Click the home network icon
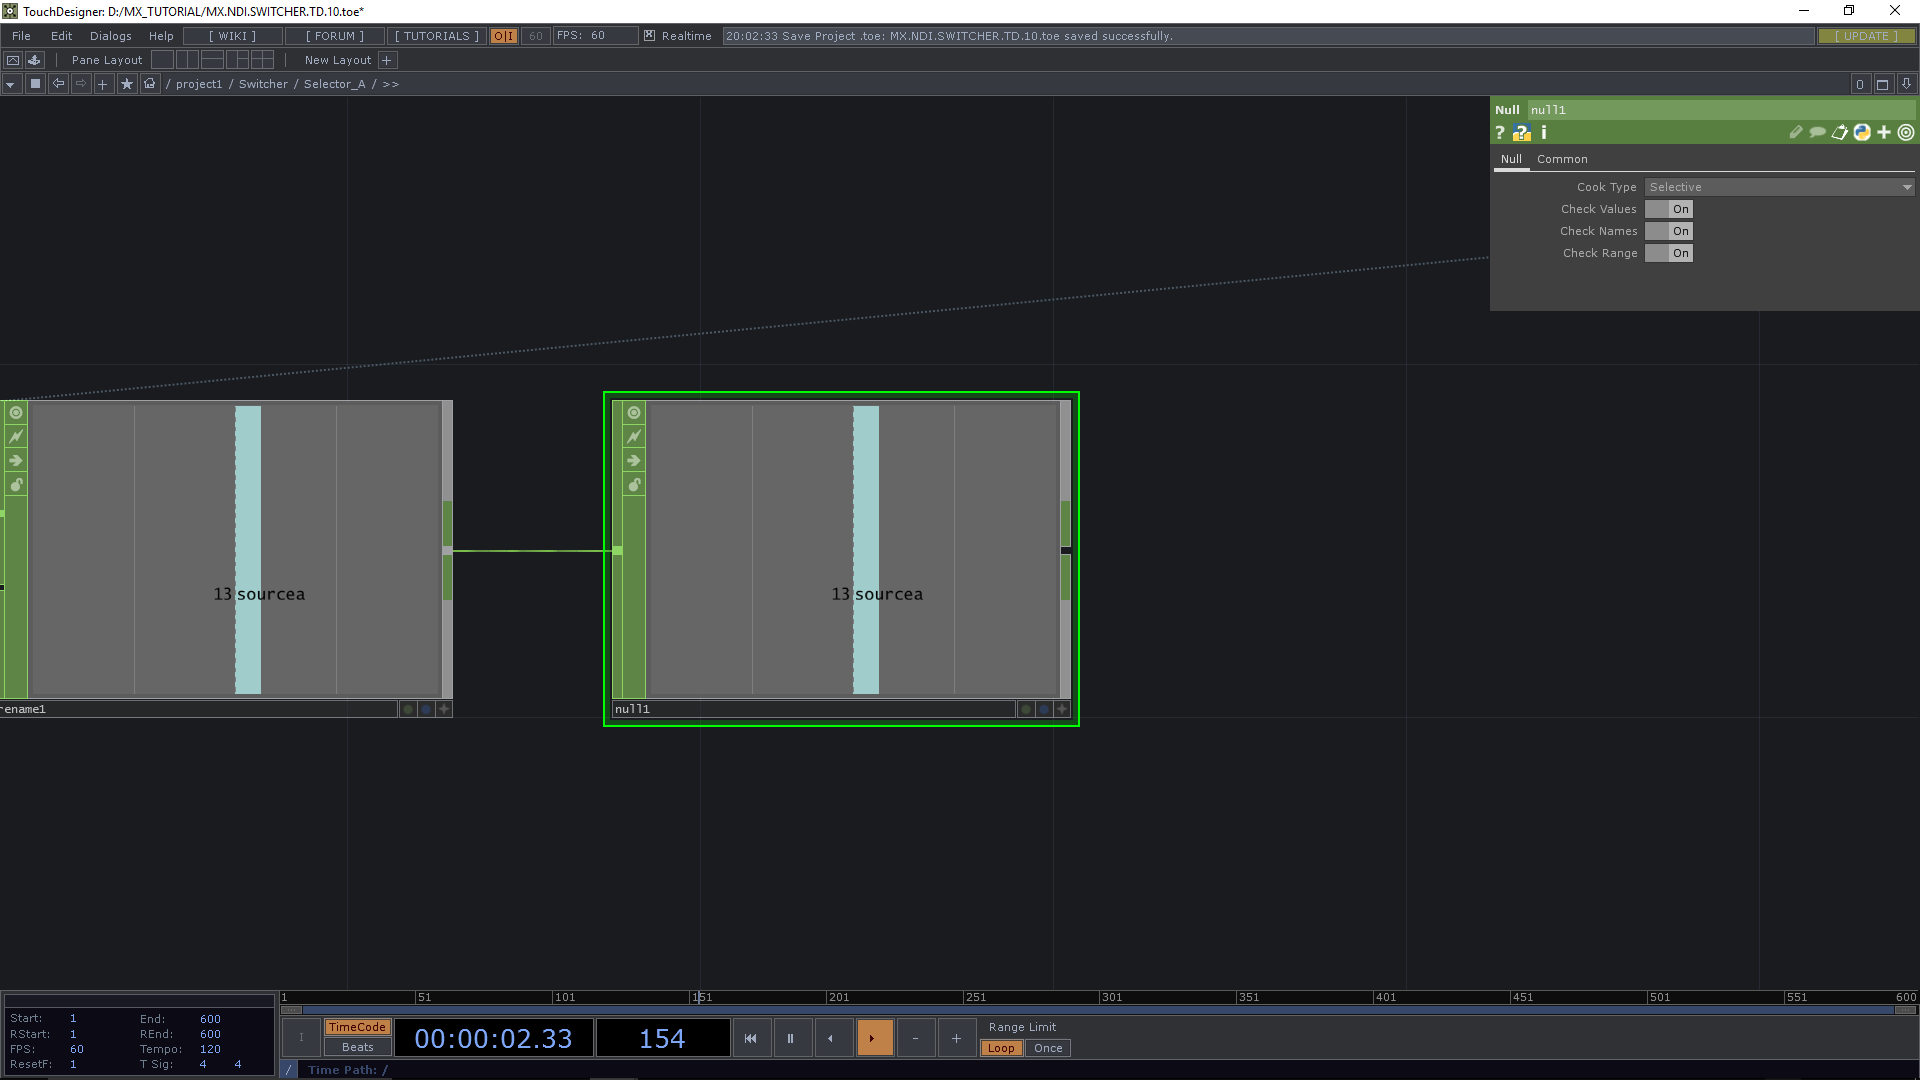This screenshot has width=1920, height=1080. (150, 84)
